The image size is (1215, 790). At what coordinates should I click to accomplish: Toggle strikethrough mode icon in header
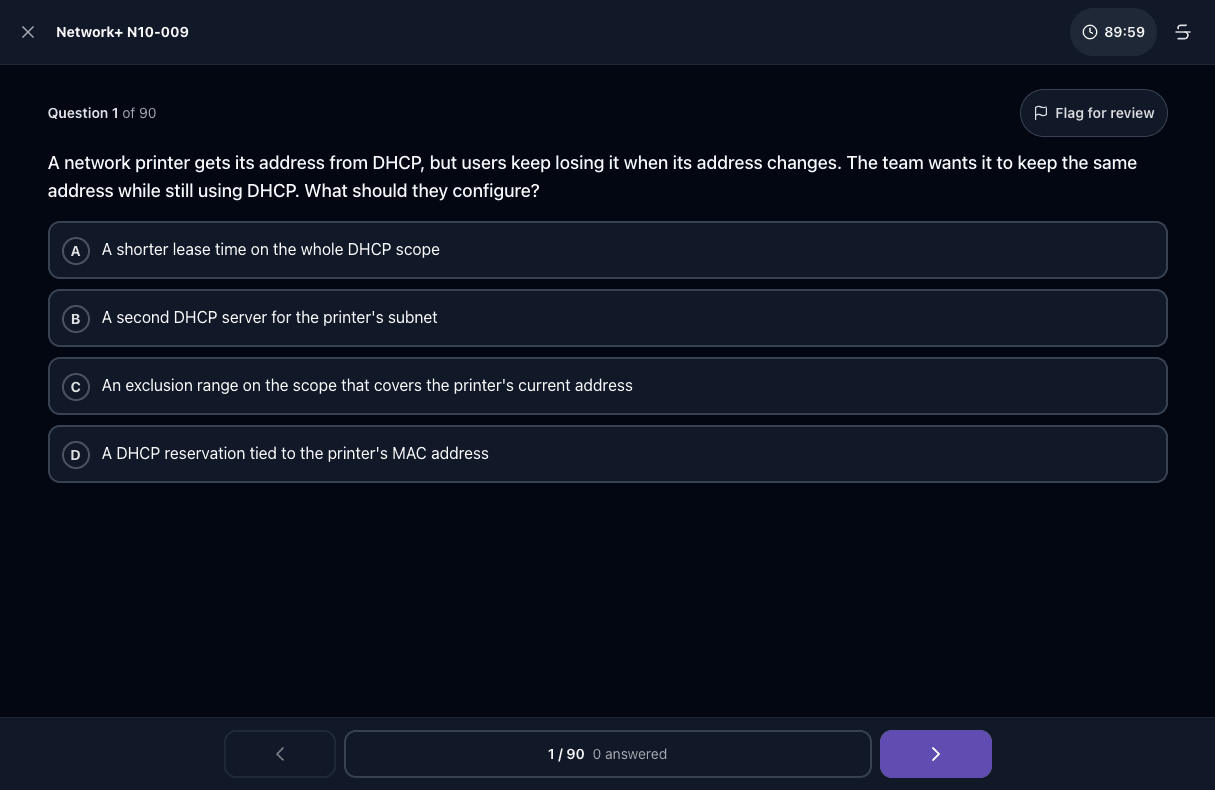pyautogui.click(x=1183, y=32)
